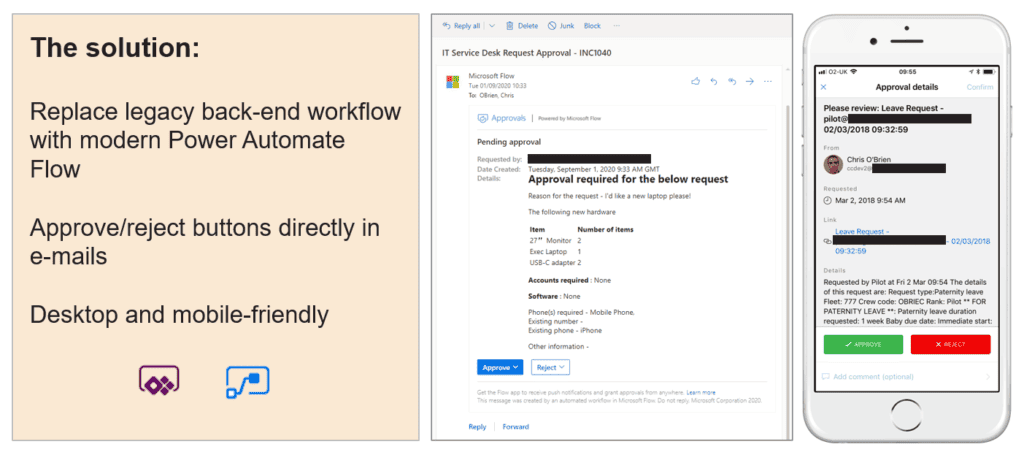The image size is (1024, 455).
Task: Click the Power Automate flow icon
Action: pyautogui.click(x=248, y=383)
